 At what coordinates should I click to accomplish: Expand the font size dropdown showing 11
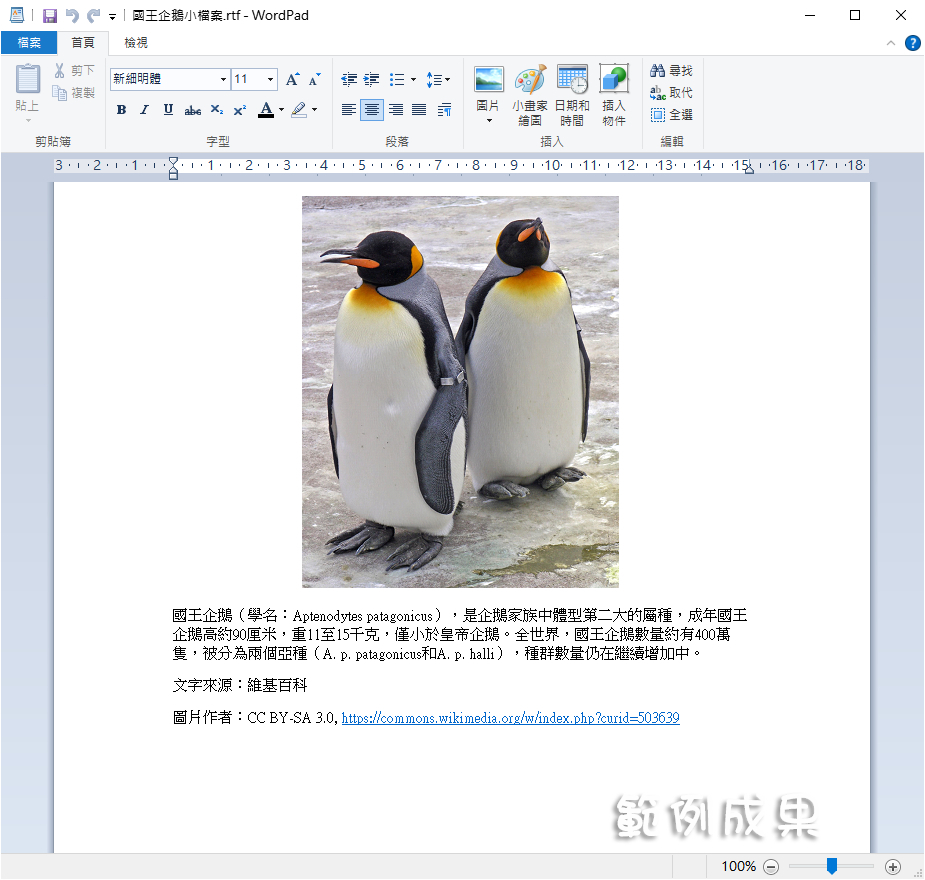pyautogui.click(x=270, y=79)
